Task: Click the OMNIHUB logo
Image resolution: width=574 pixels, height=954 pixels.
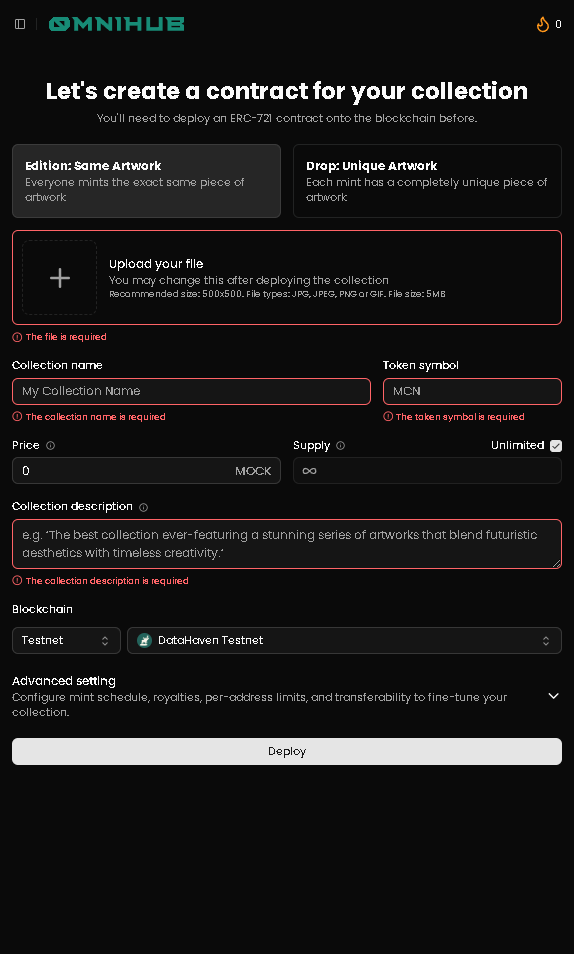Action: (116, 24)
